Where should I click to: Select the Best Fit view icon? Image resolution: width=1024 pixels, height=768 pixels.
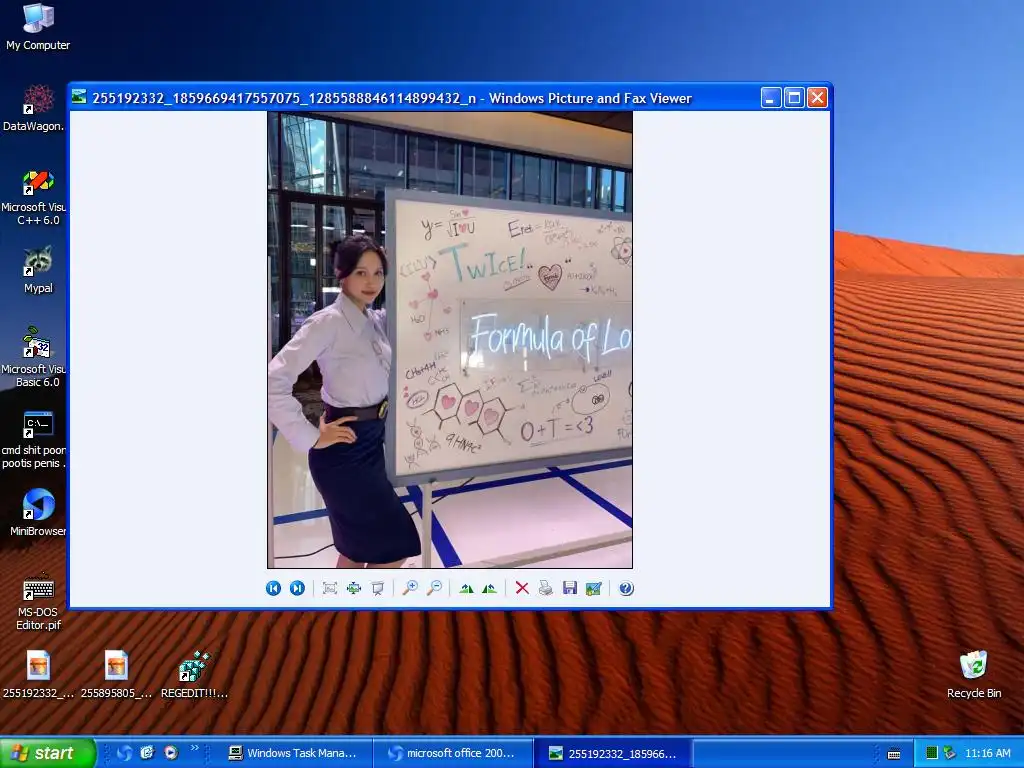click(330, 588)
